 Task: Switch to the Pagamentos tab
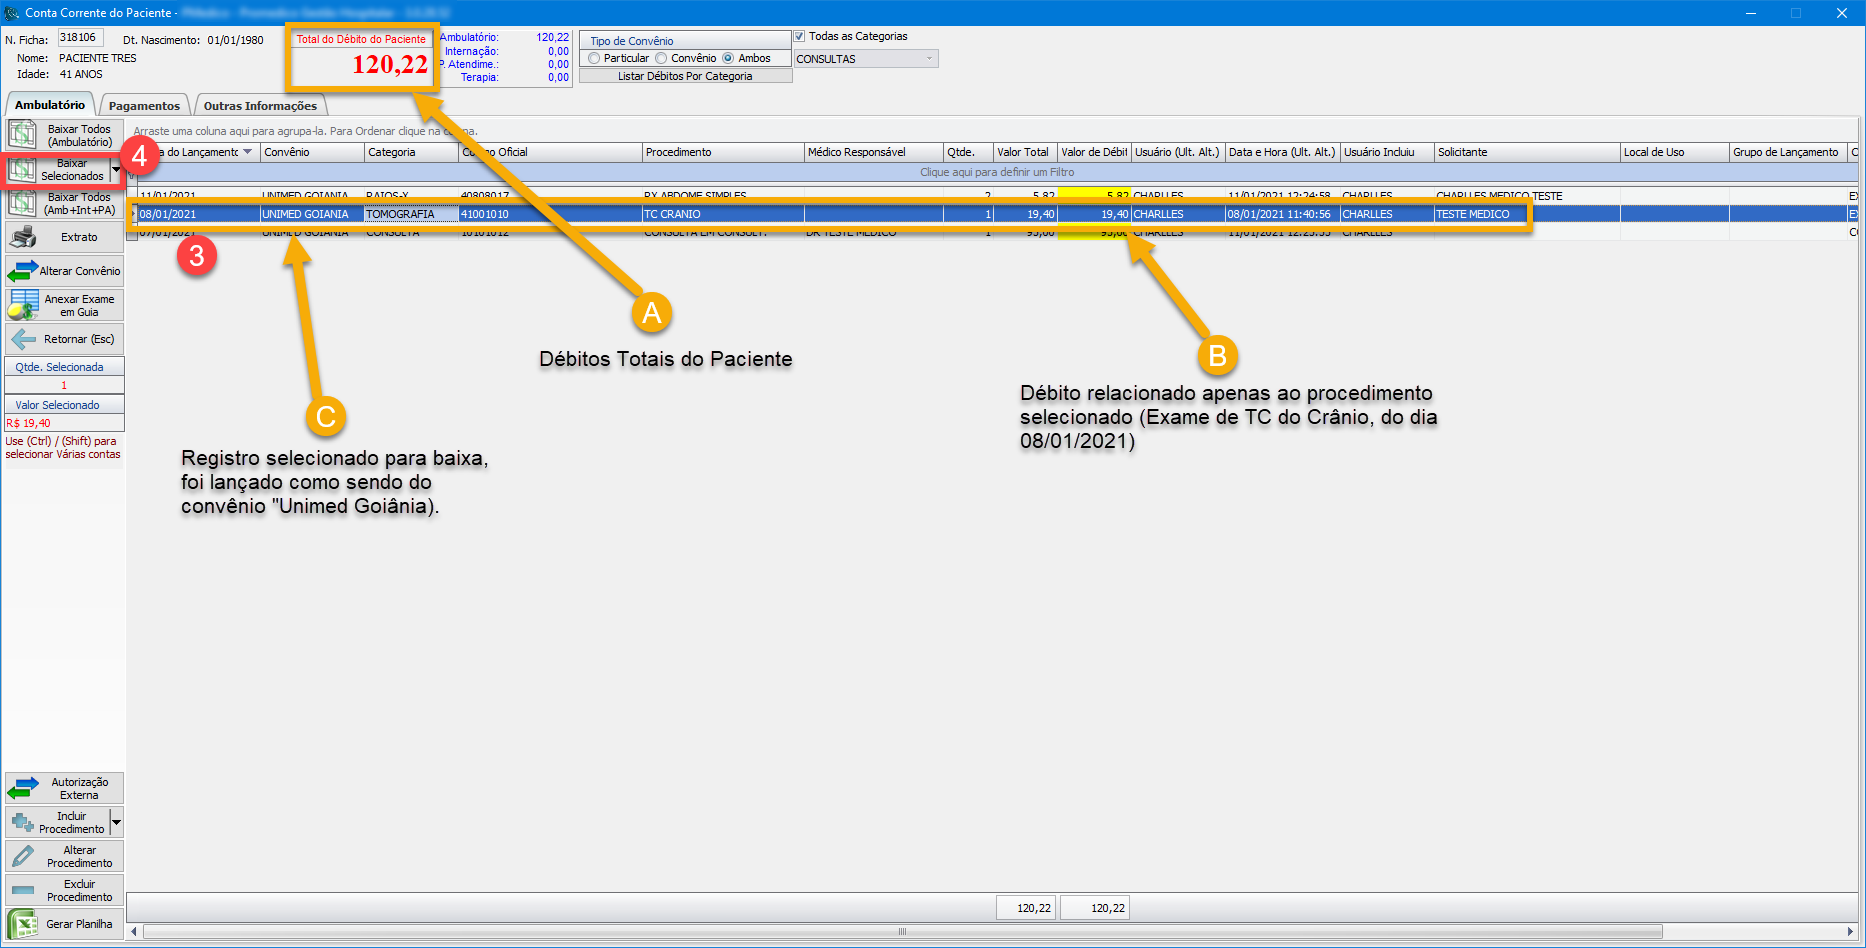[144, 106]
